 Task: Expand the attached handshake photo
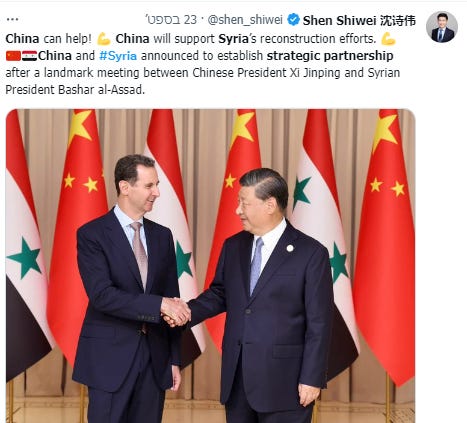[x=210, y=266]
